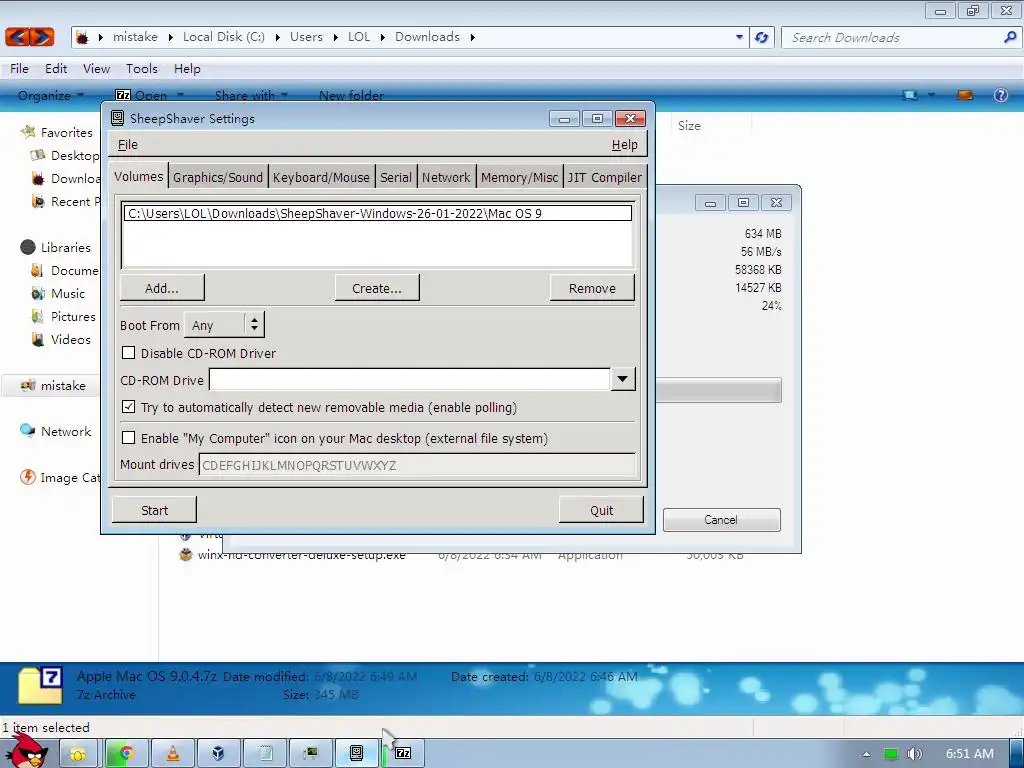Click New folder in Explorer toolbar
Screen dimensions: 1024x768
(x=351, y=95)
